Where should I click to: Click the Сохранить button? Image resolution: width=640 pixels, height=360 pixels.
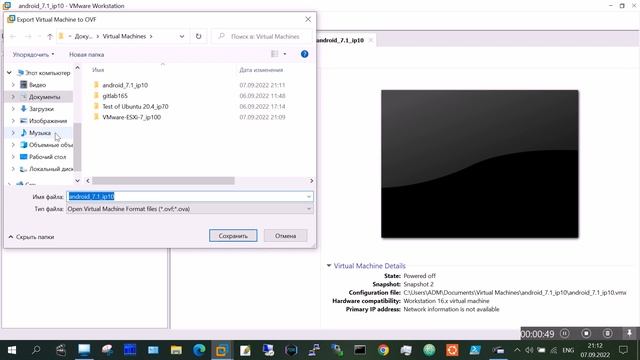(x=233, y=236)
